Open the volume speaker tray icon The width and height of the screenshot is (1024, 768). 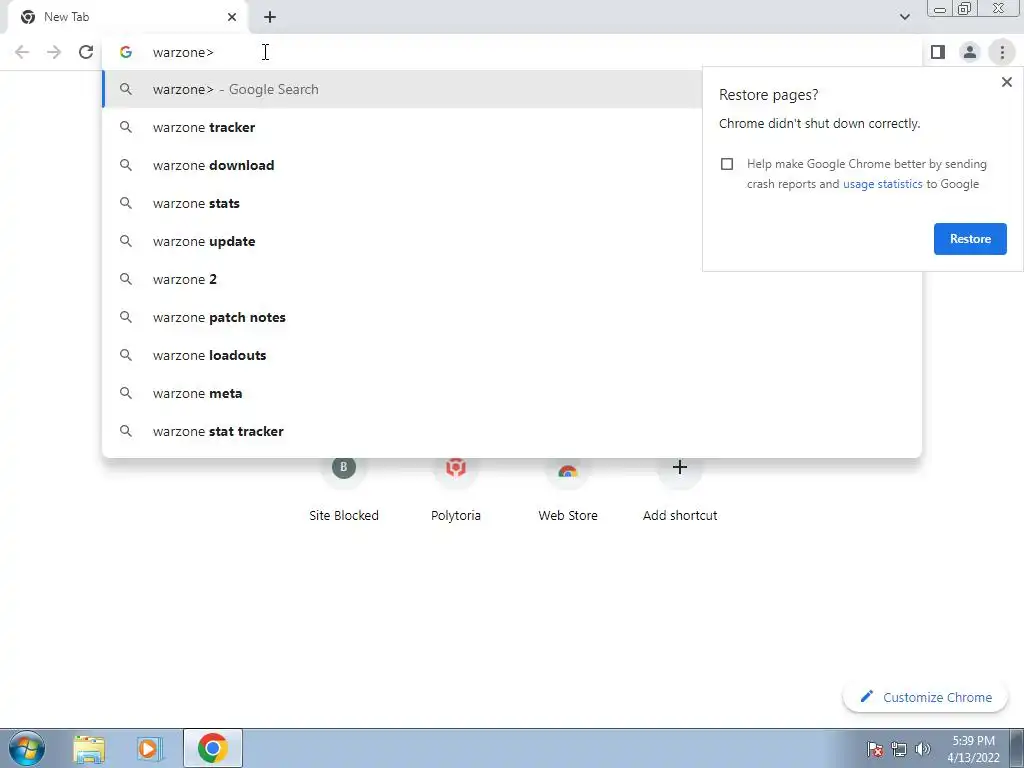(x=922, y=749)
